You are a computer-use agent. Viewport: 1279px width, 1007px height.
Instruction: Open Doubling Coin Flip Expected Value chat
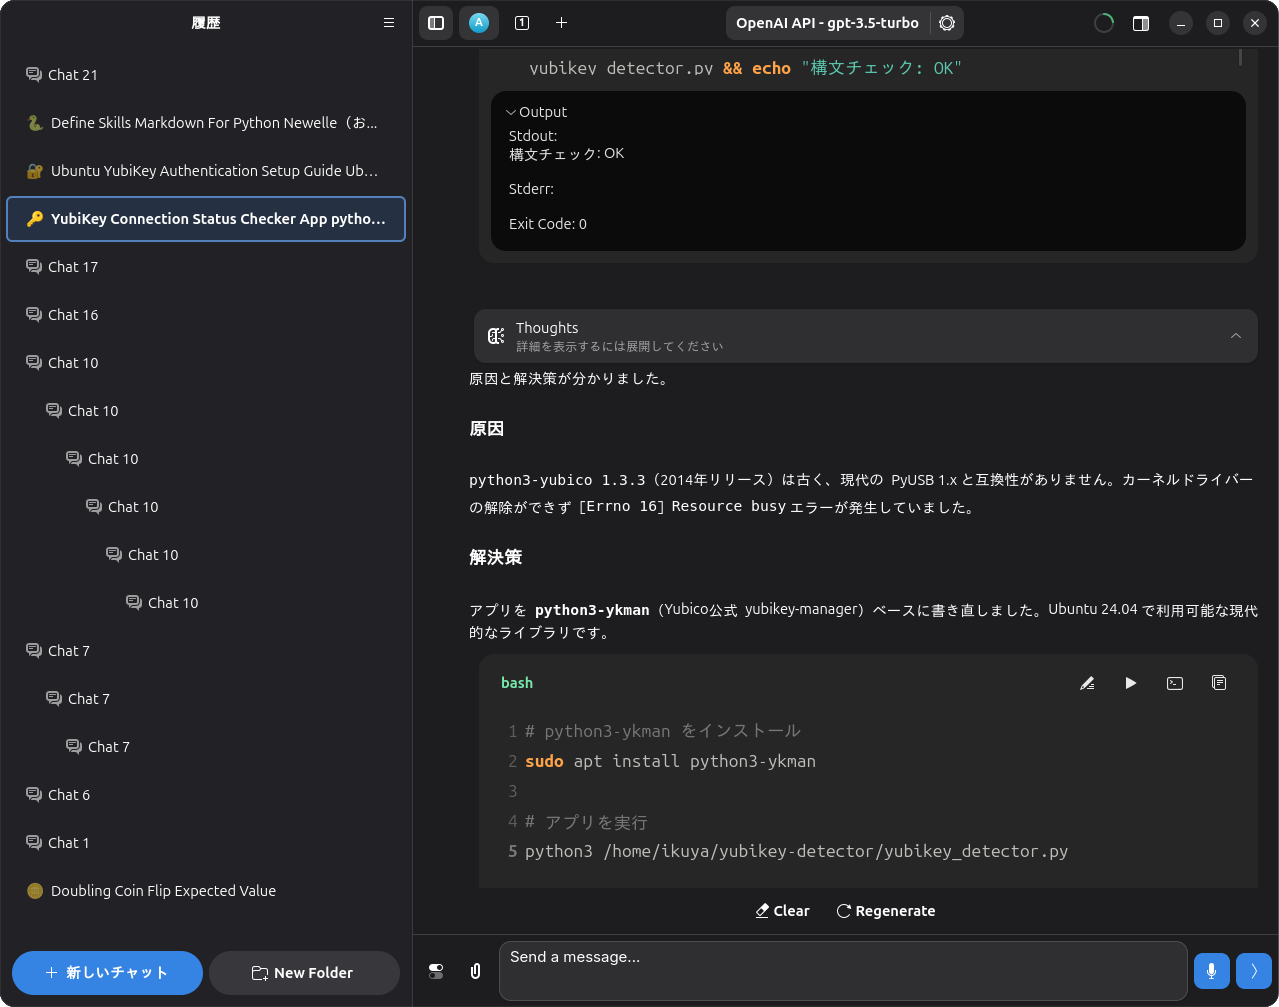click(206, 891)
